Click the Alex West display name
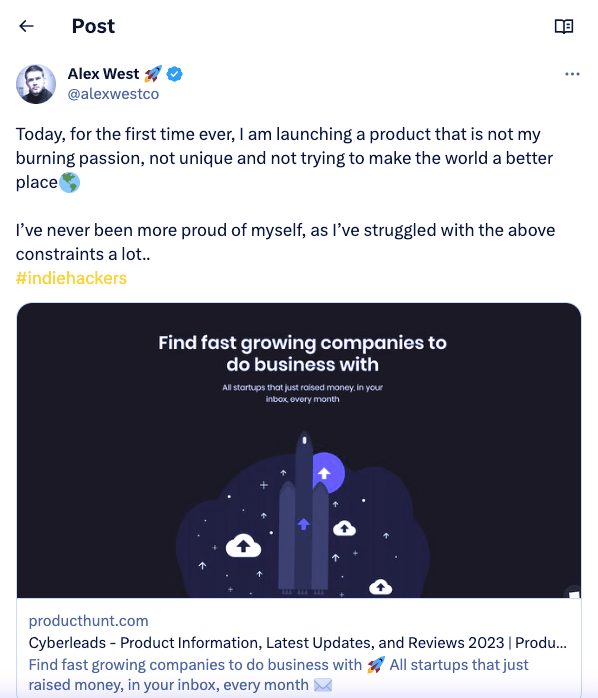This screenshot has height=698, width=598. tap(103, 74)
